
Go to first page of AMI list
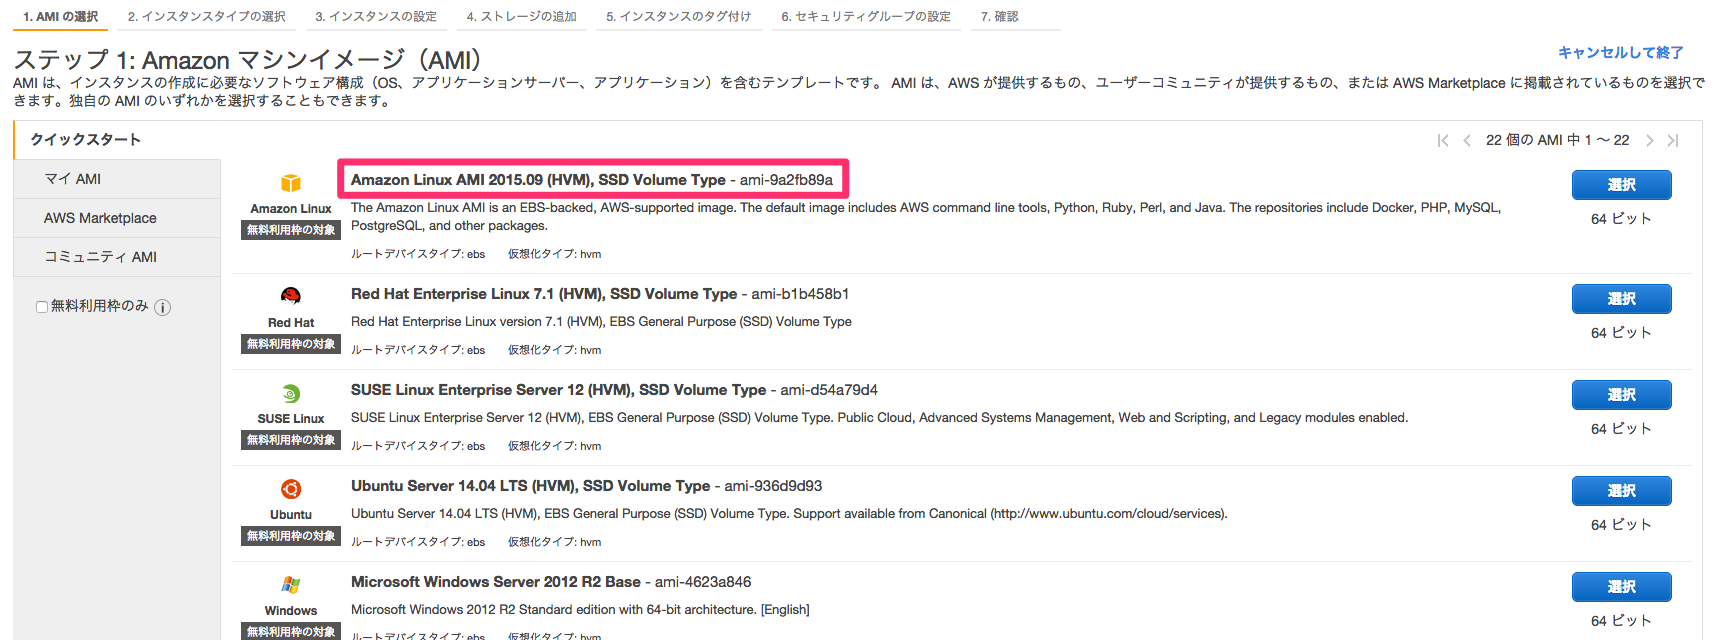(x=1443, y=141)
